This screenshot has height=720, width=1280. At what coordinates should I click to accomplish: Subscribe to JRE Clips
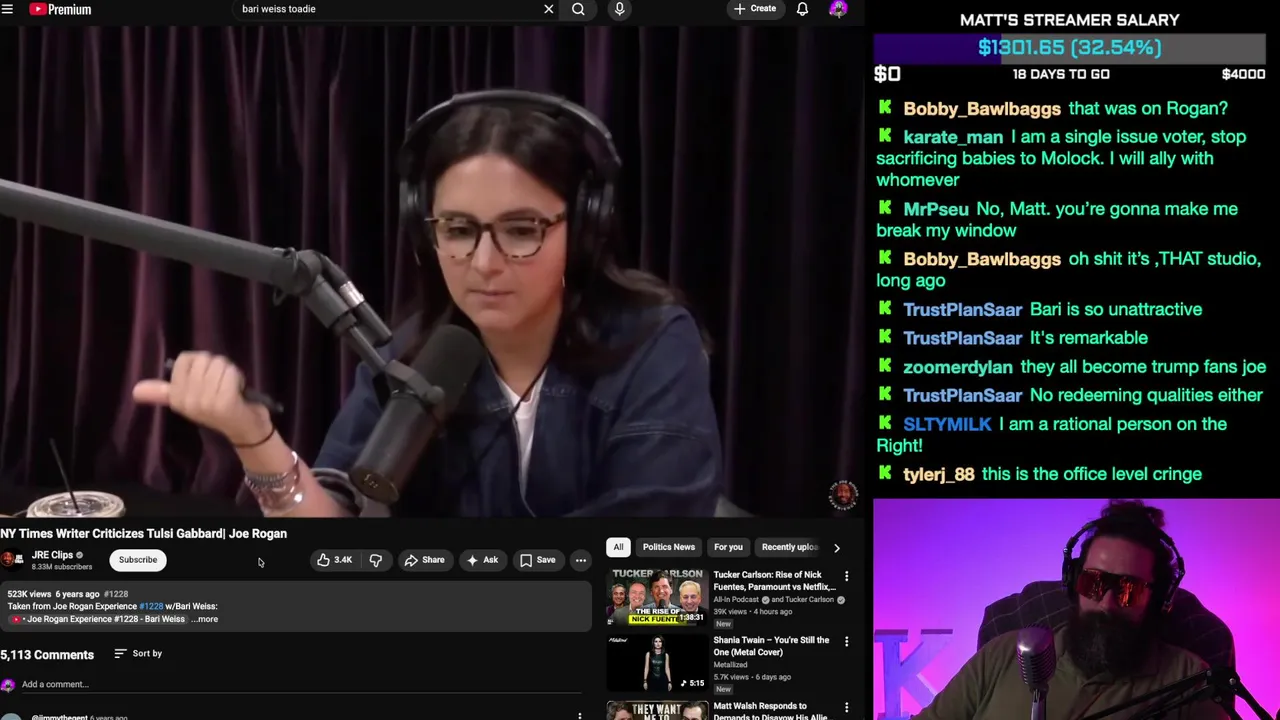[138, 560]
